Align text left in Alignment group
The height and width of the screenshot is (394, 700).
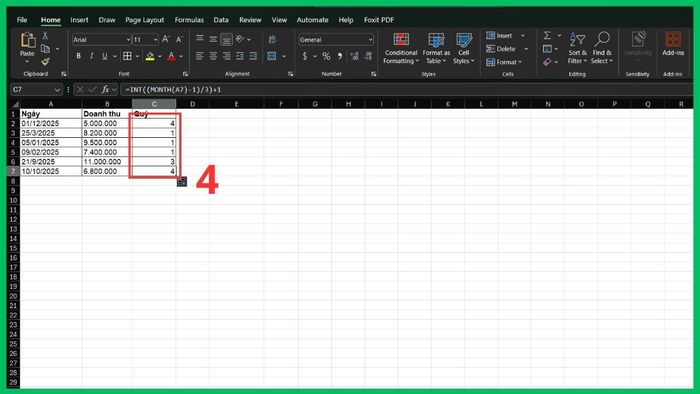pos(200,56)
